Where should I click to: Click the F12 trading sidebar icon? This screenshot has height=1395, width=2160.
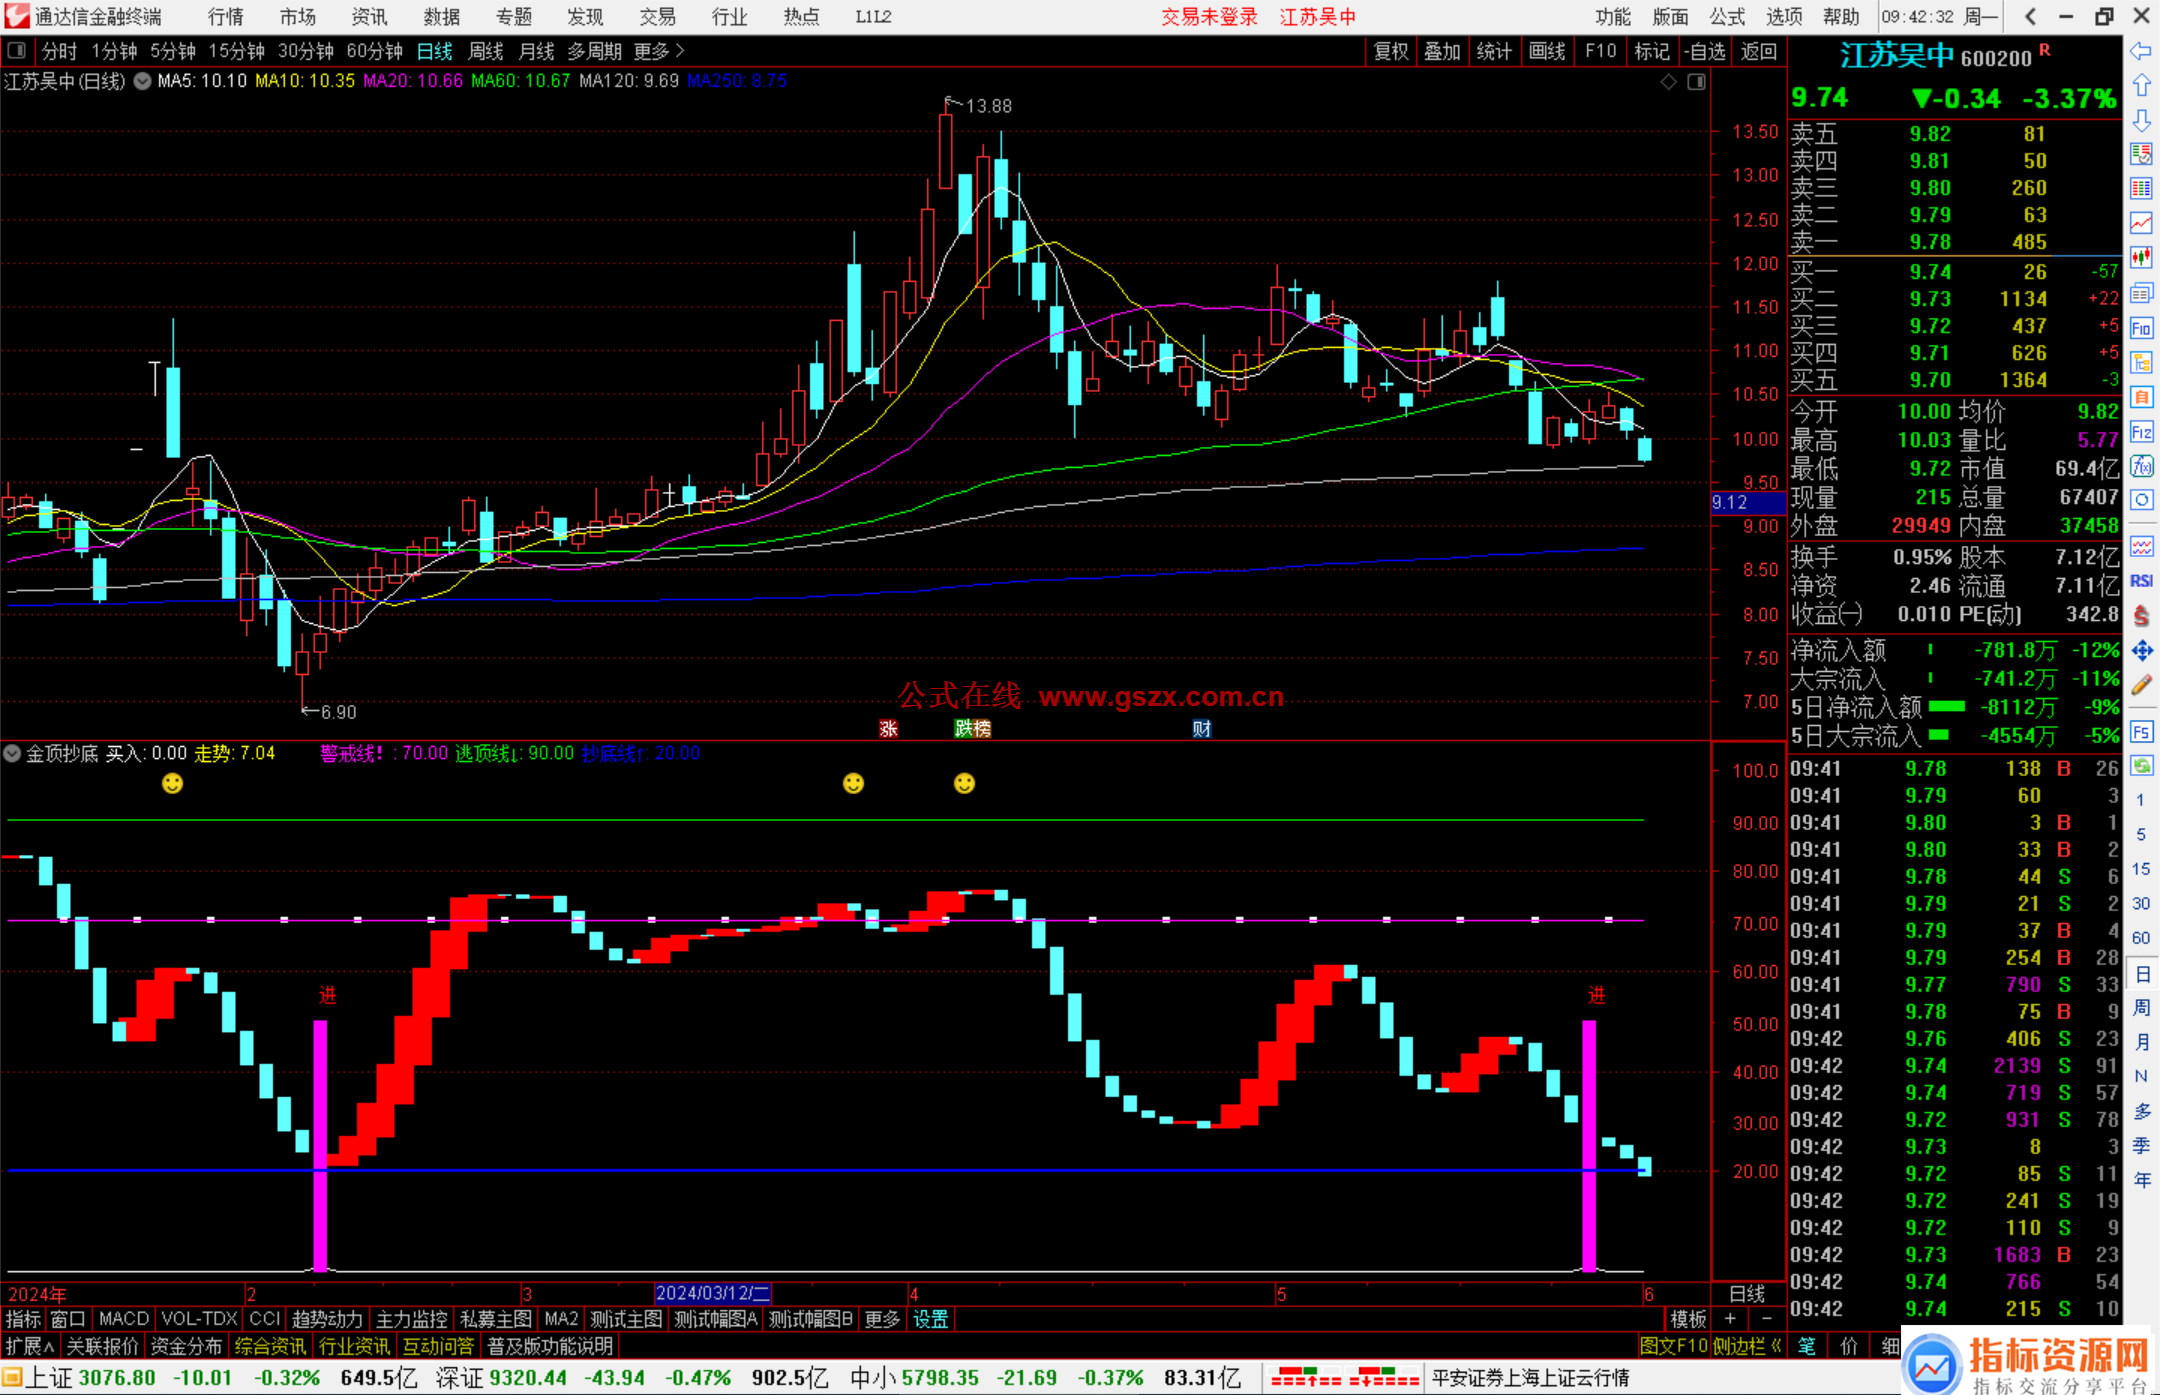tap(2141, 432)
